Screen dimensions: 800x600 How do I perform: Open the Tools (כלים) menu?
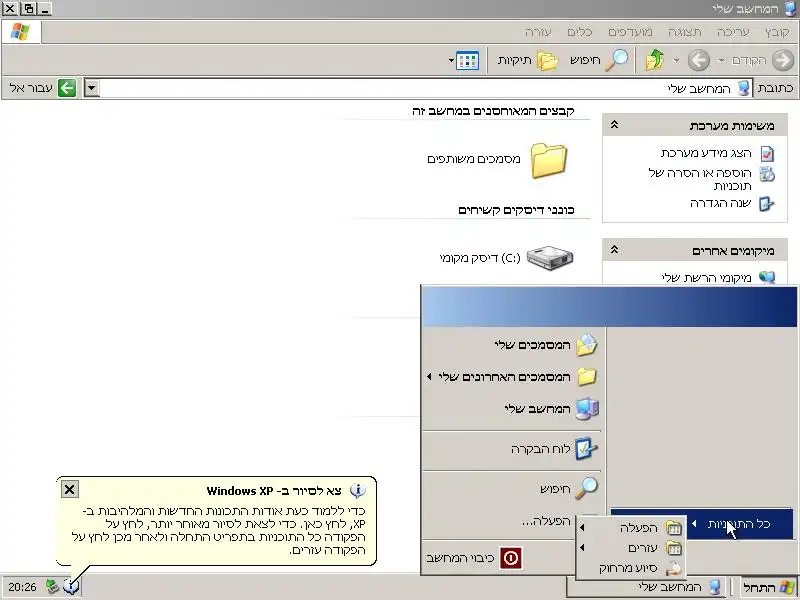pos(580,32)
